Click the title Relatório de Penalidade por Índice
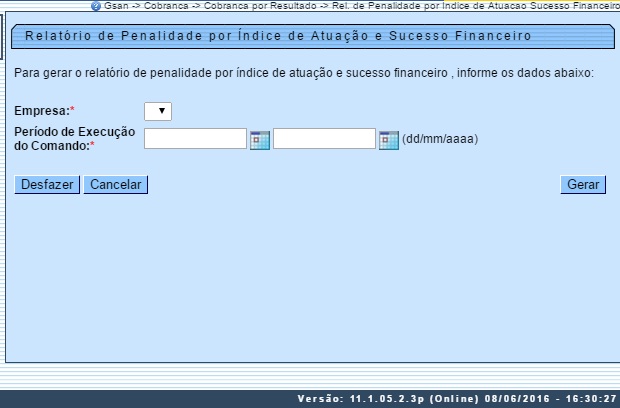This screenshot has width=620, height=408. (x=278, y=36)
